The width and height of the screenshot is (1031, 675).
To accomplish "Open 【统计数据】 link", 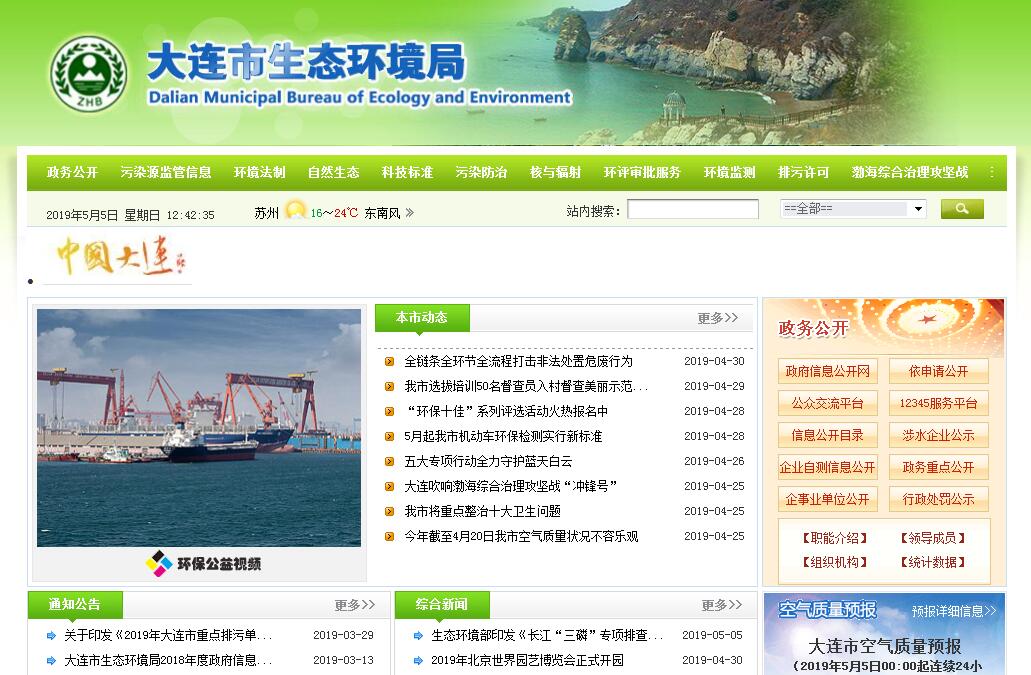I will (x=932, y=563).
